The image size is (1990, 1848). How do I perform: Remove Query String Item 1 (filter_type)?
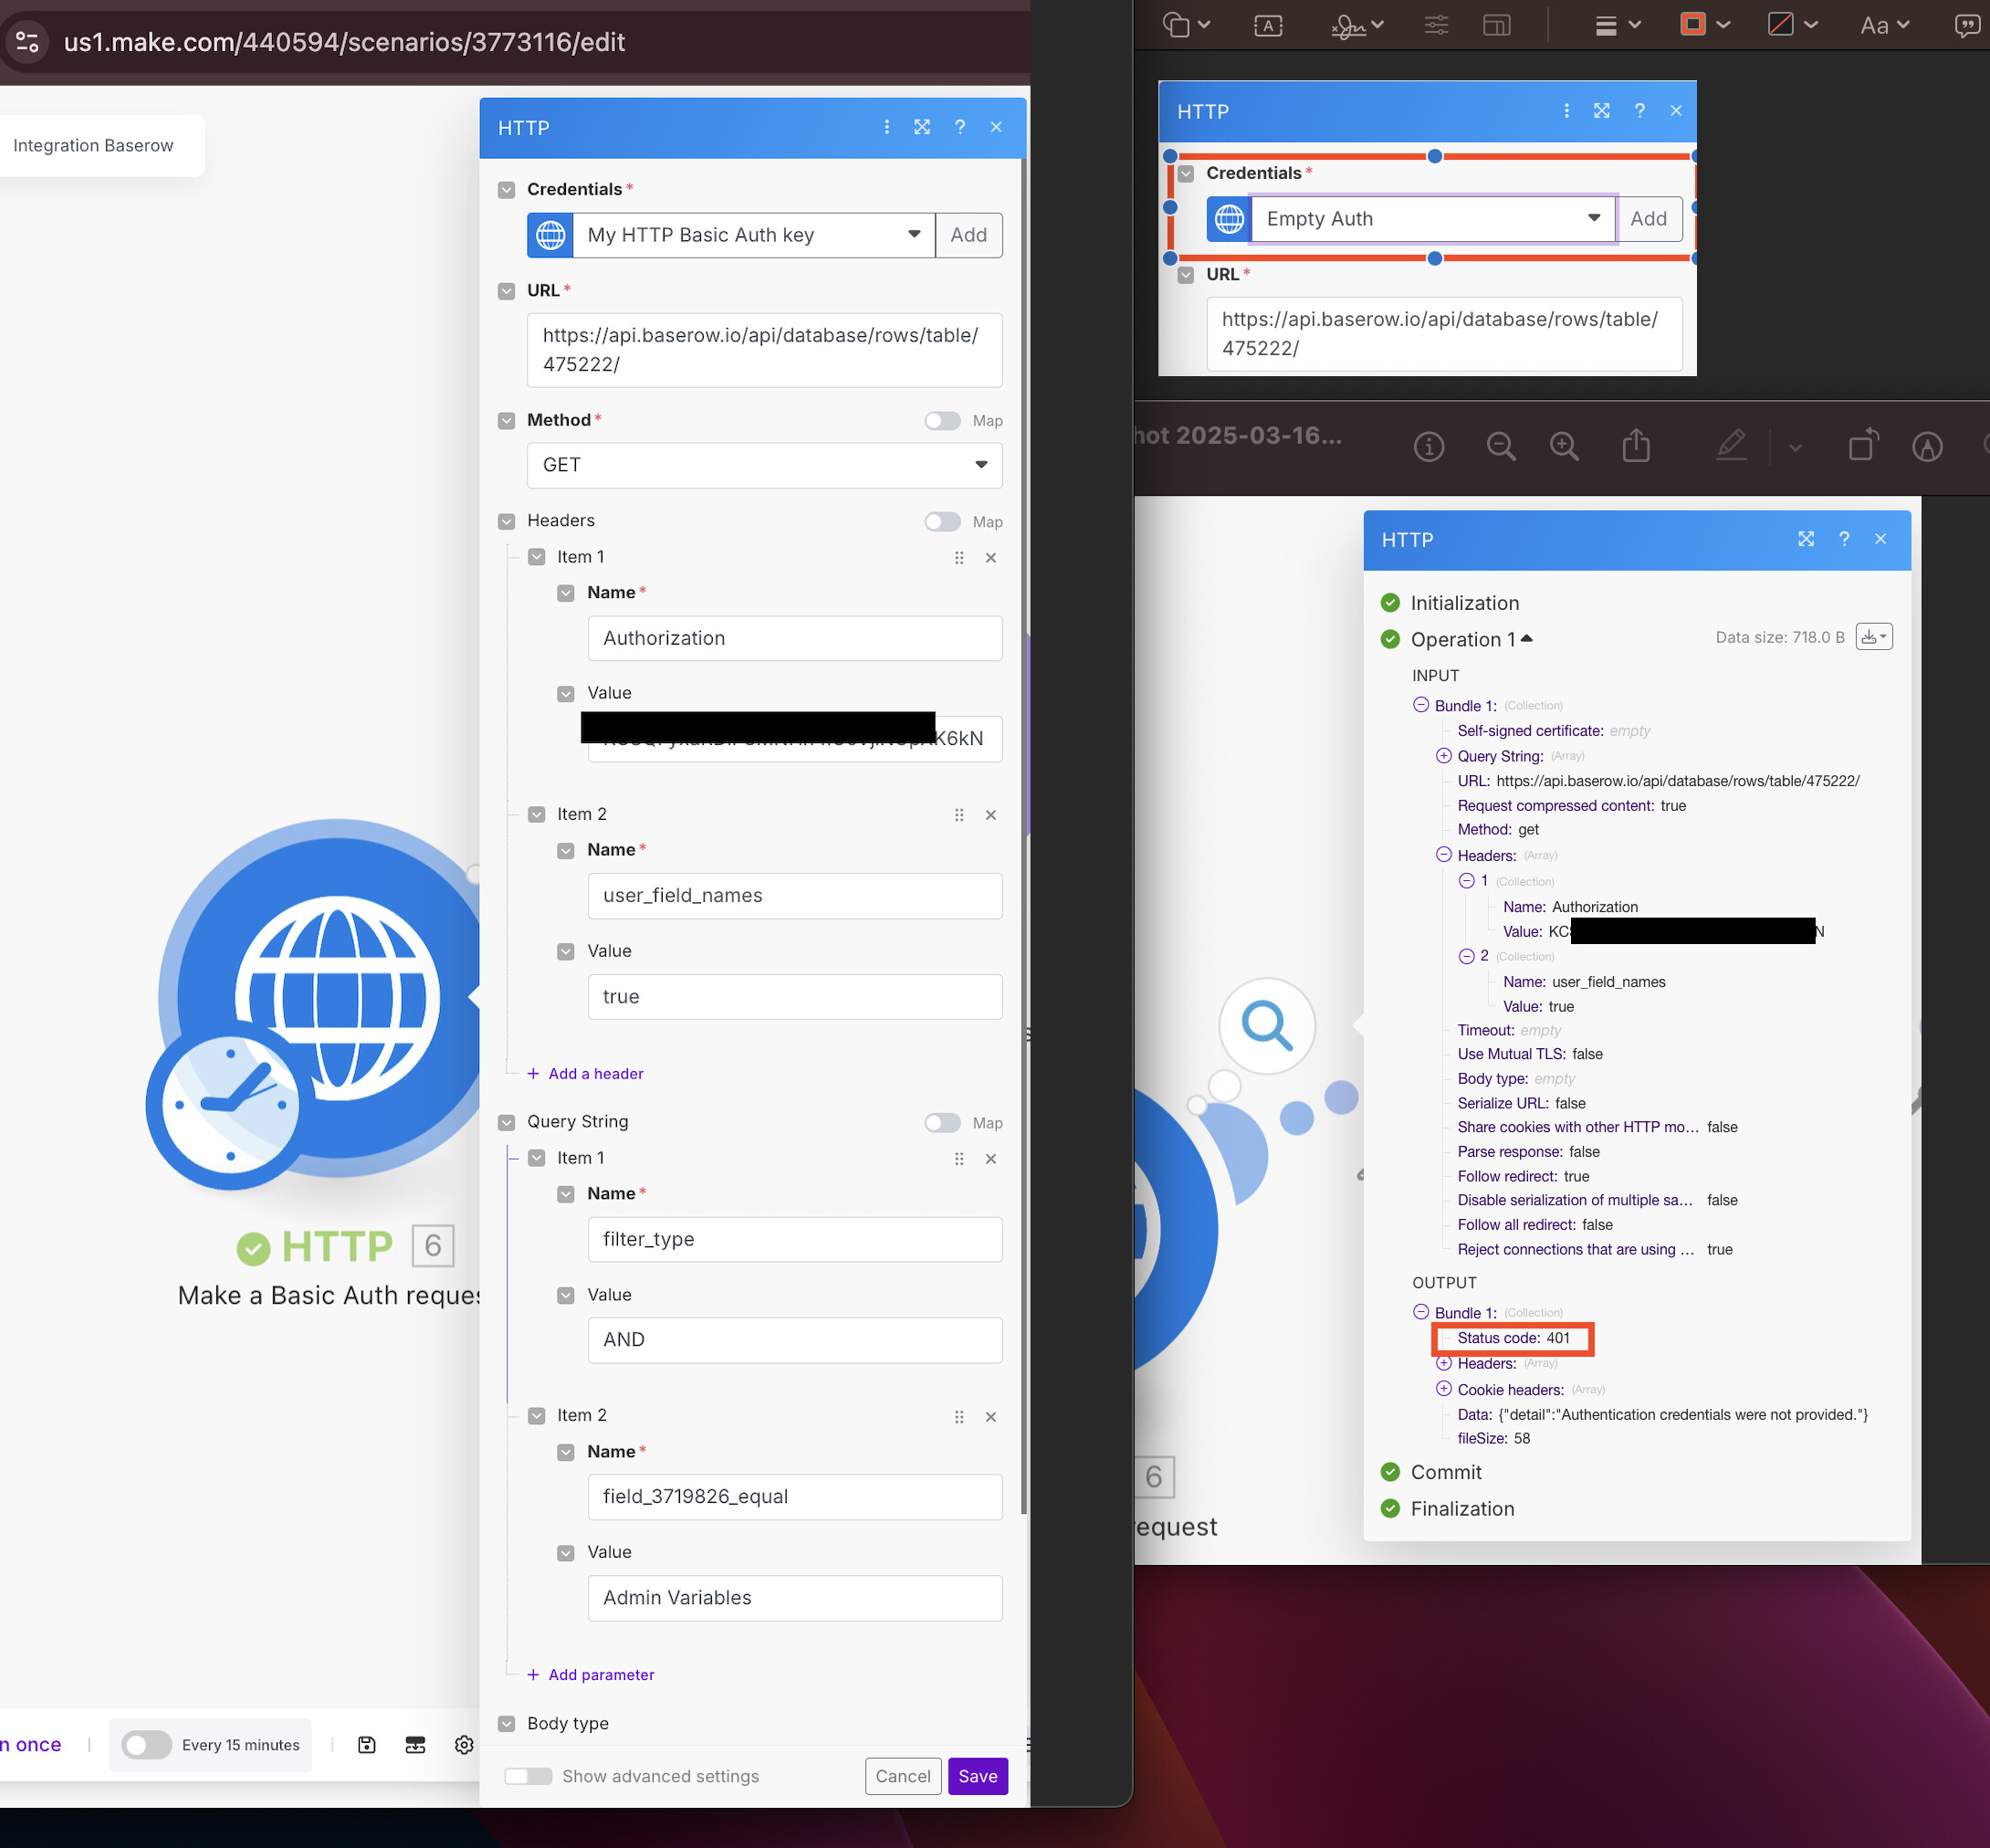(991, 1159)
